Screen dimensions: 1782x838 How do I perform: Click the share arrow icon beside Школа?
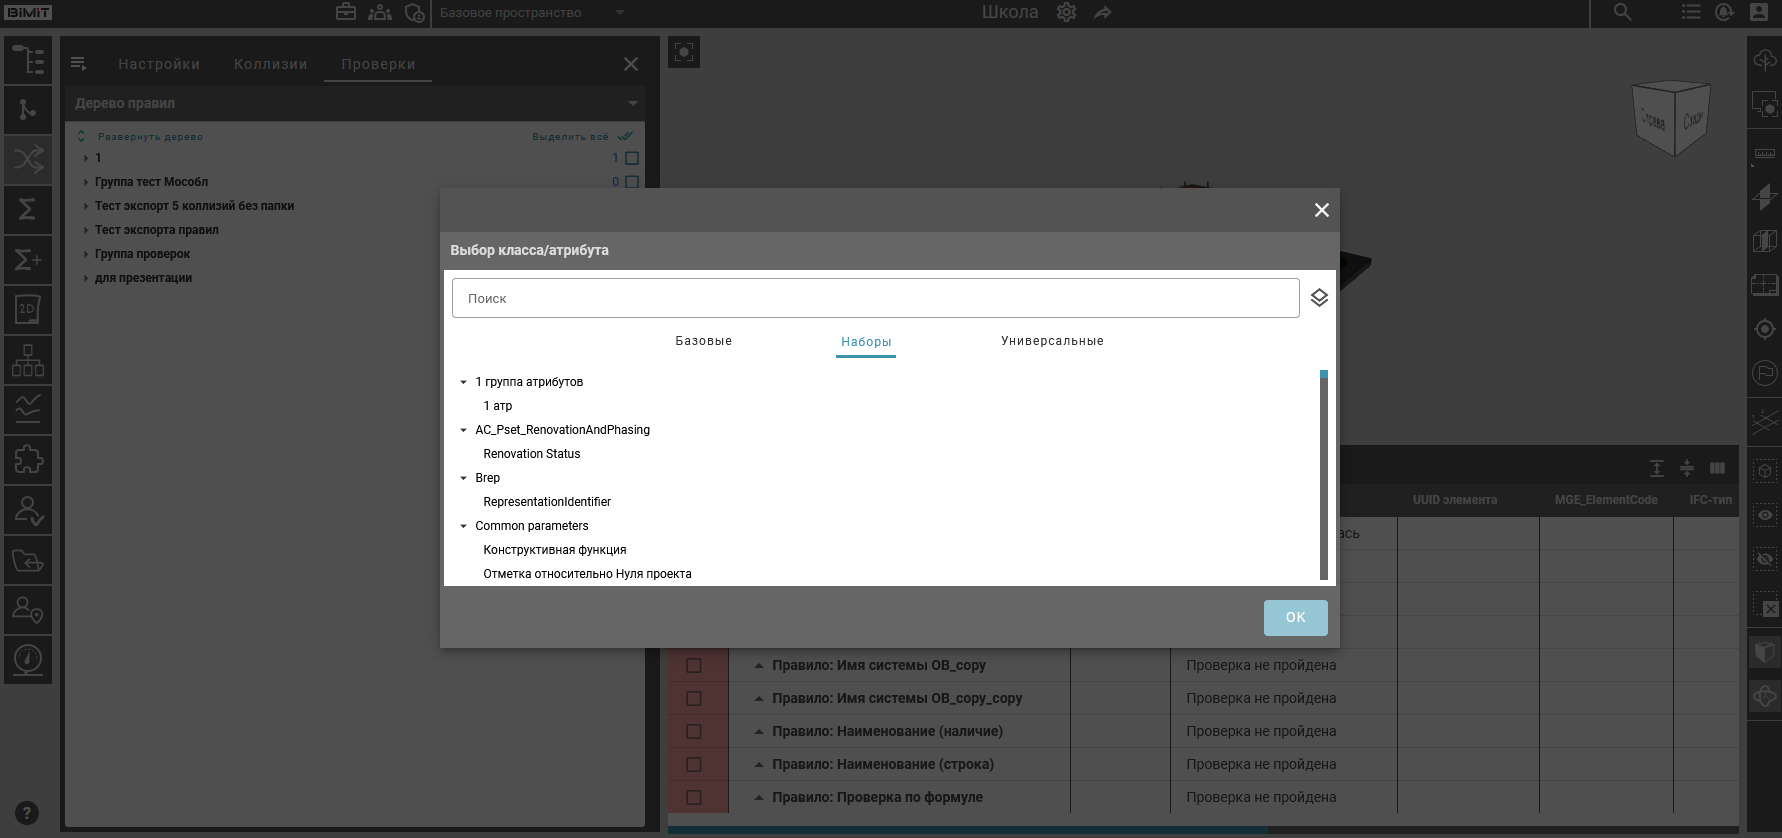(1102, 13)
